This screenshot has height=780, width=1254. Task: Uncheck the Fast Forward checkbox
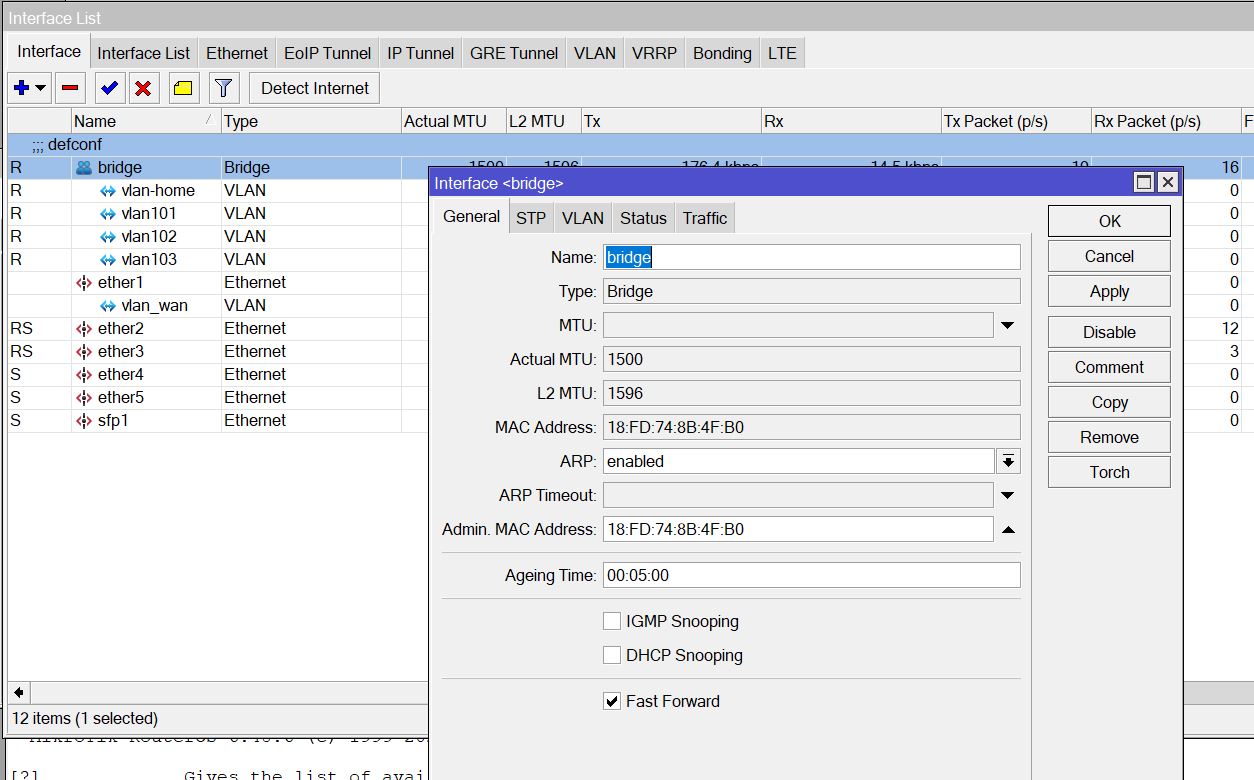pos(612,702)
